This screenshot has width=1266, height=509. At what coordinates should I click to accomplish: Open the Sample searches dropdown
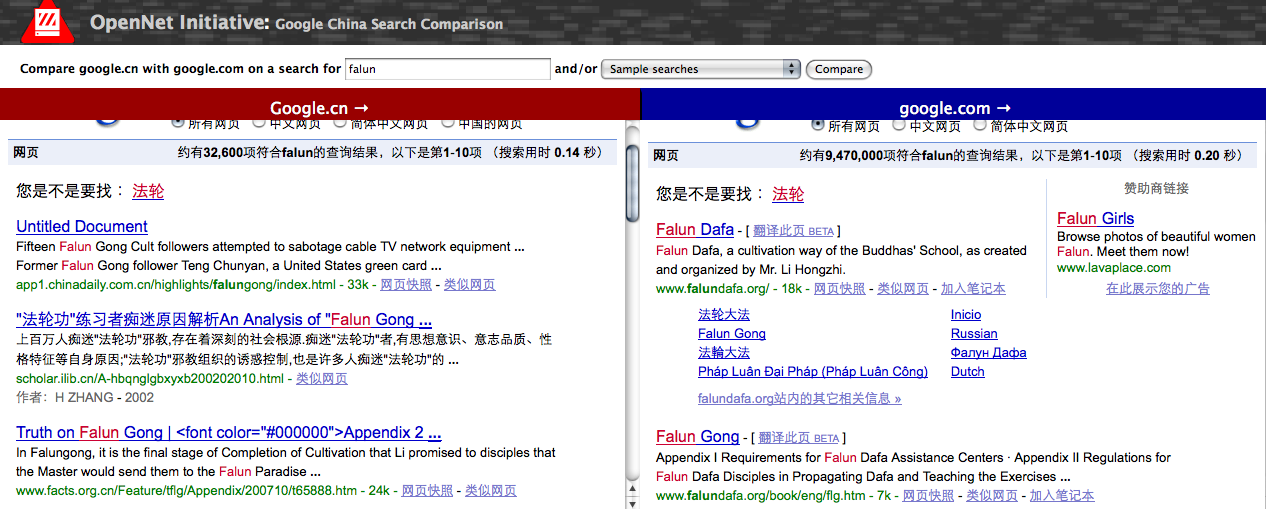(701, 69)
